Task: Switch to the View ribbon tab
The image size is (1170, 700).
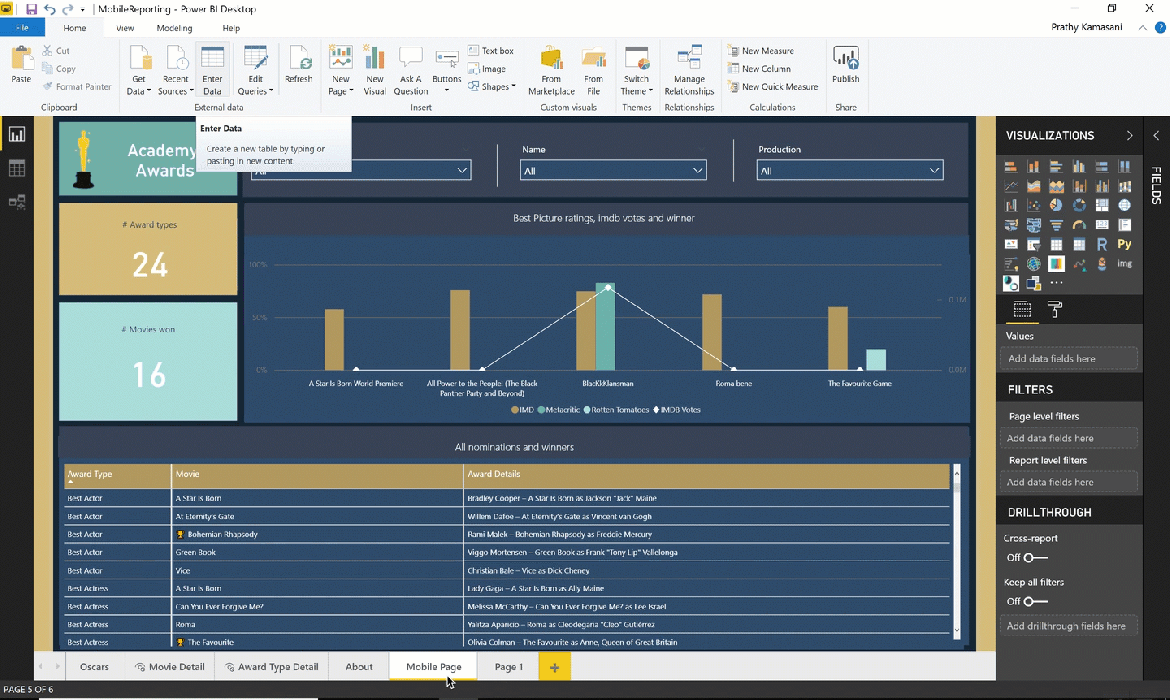Action: click(125, 28)
